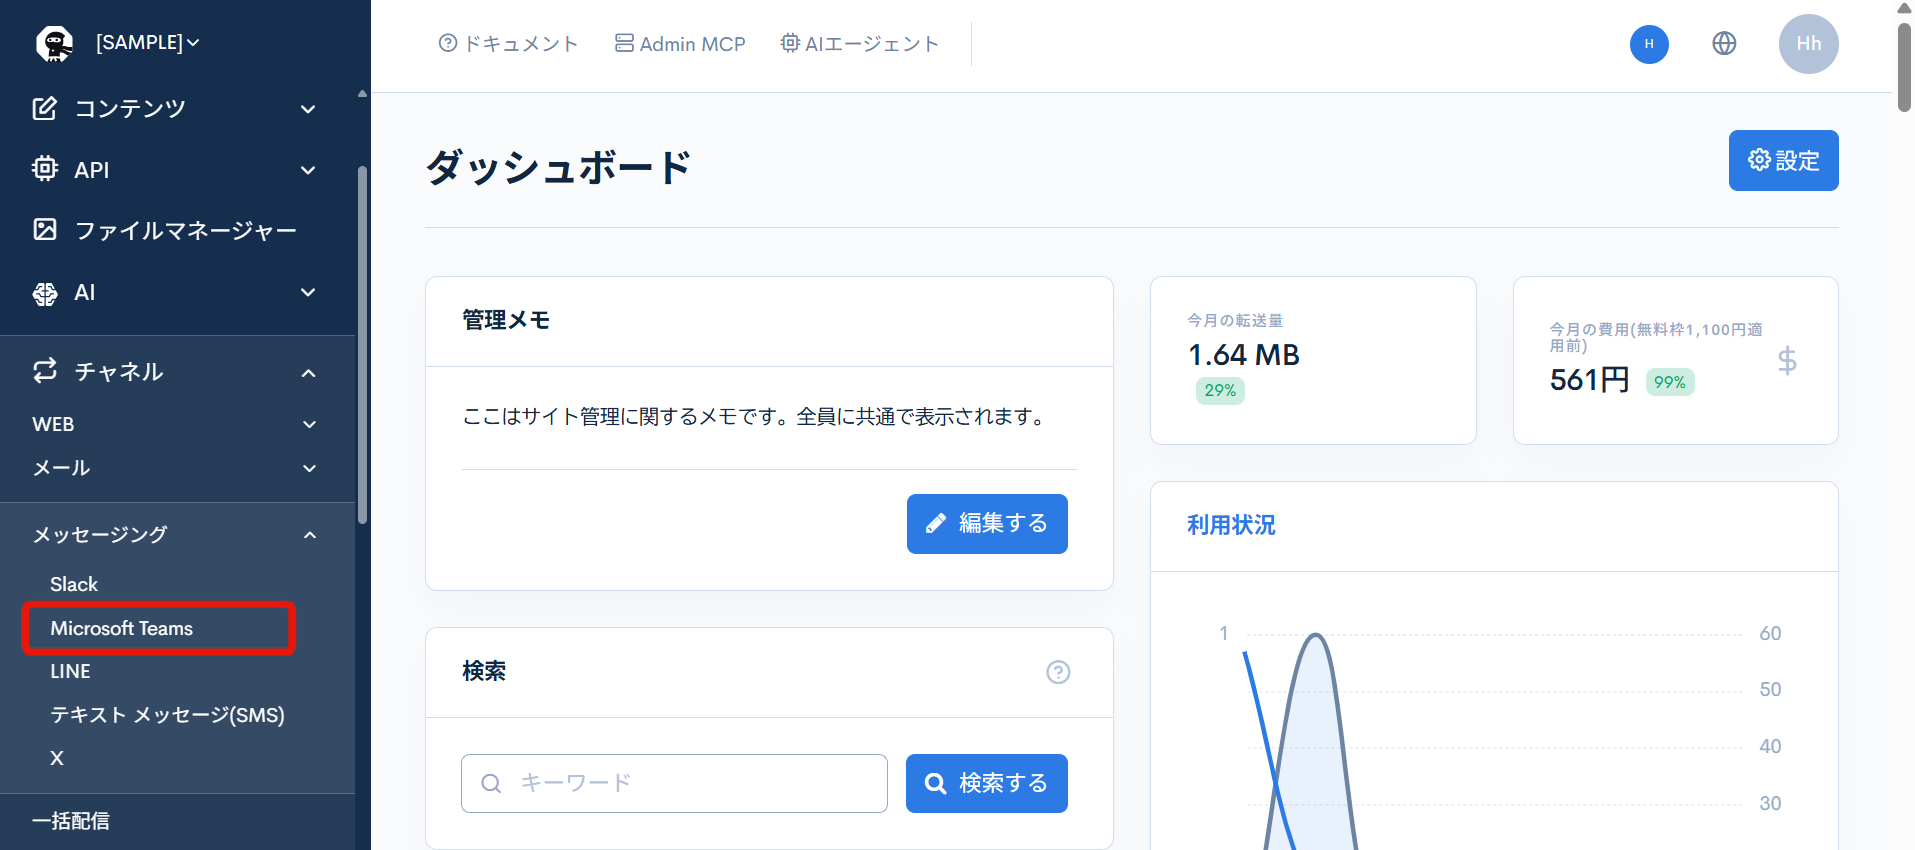Click the help icon in 検索 card
The height and width of the screenshot is (850, 1915).
pos(1058,672)
